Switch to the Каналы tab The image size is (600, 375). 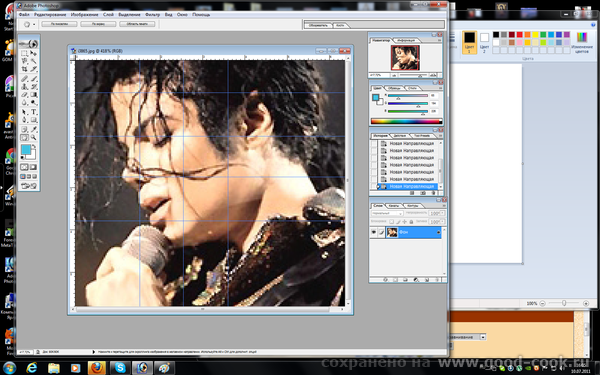(x=394, y=206)
